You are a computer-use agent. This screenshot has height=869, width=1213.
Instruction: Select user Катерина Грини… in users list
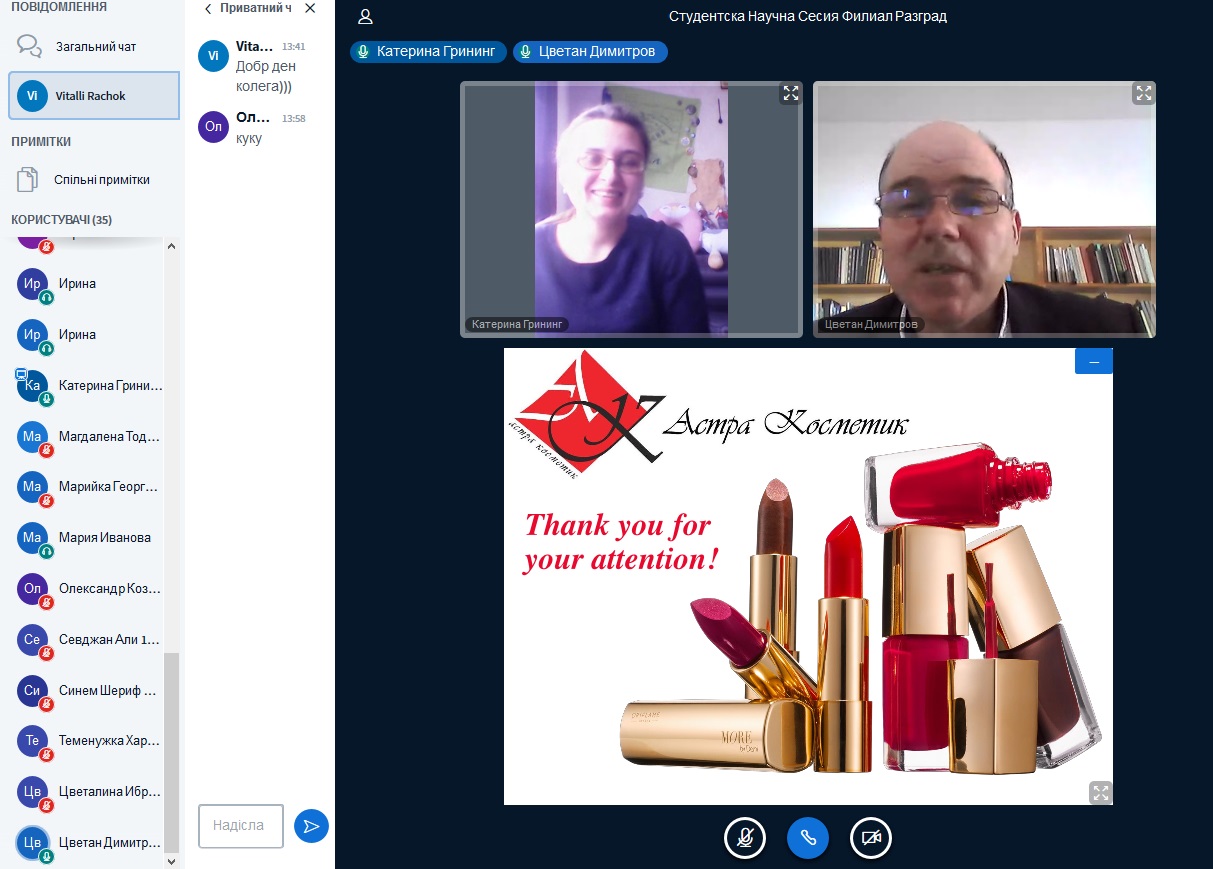coord(89,386)
